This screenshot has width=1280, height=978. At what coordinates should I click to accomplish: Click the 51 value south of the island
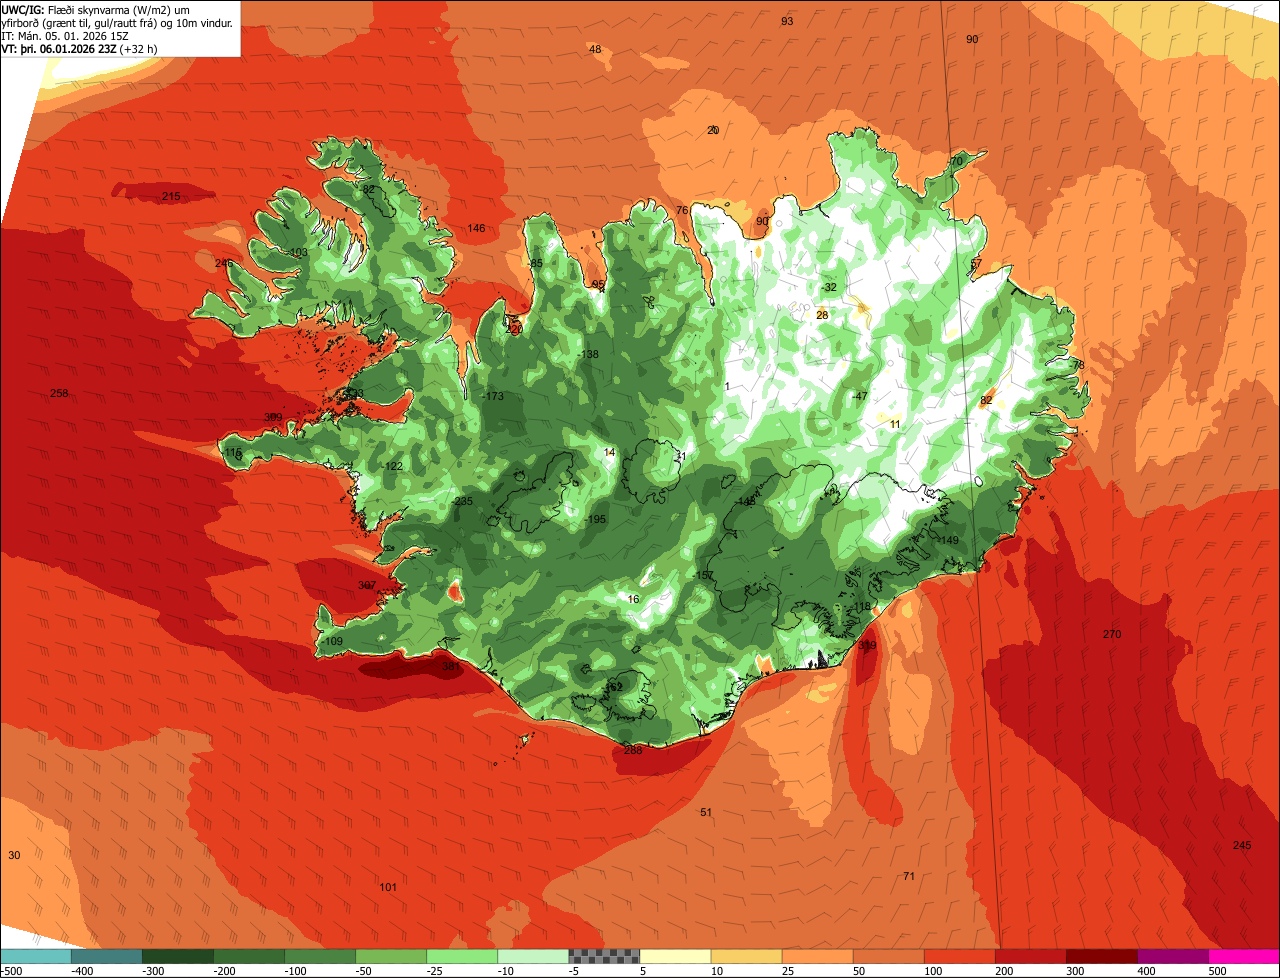706,812
